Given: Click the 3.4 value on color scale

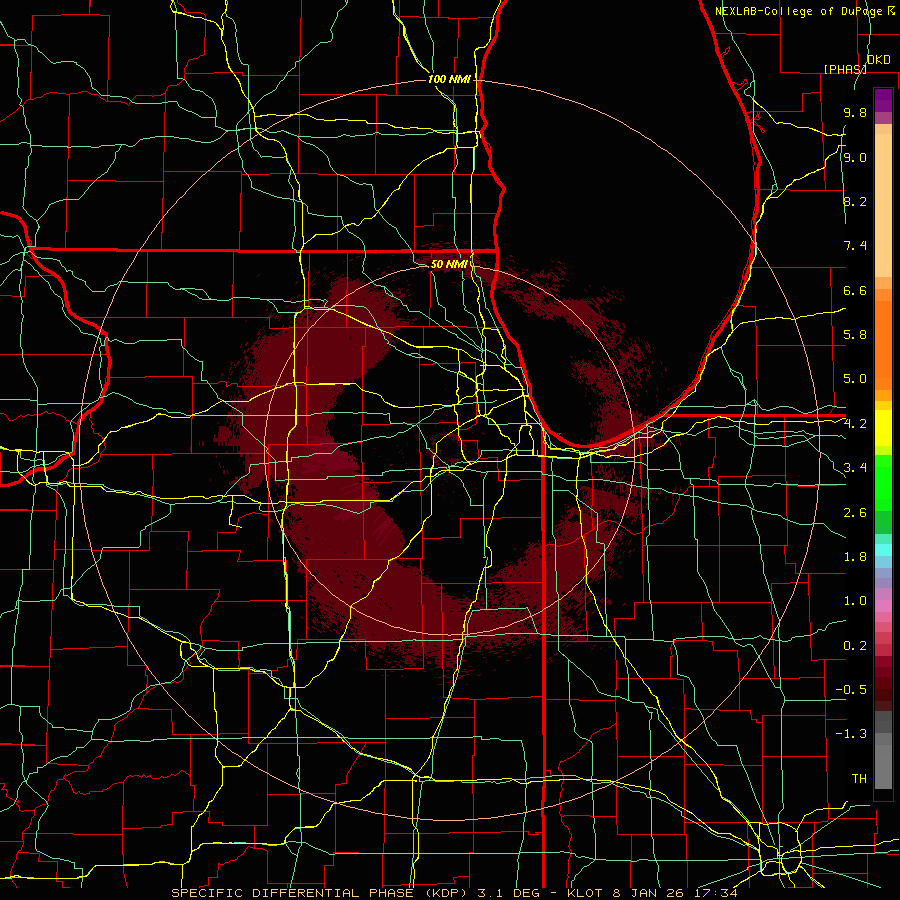Looking at the screenshot, I should pyautogui.click(x=855, y=468).
